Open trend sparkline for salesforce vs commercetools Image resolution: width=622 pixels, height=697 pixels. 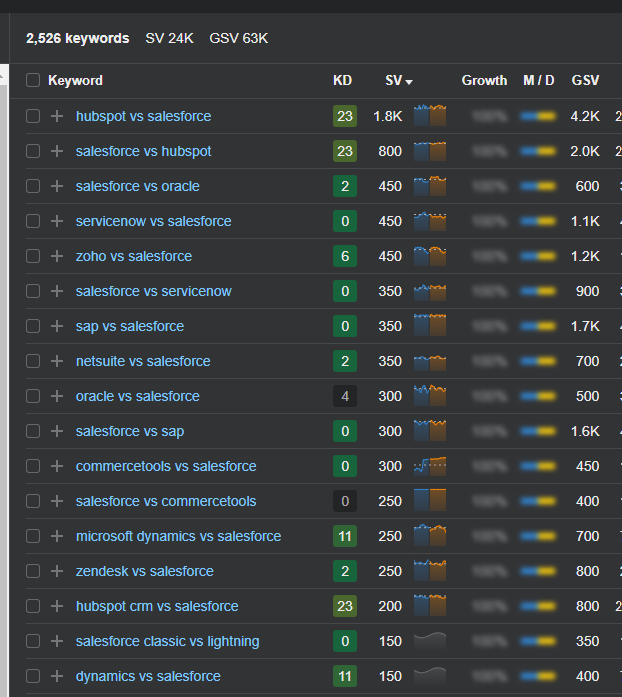point(430,500)
